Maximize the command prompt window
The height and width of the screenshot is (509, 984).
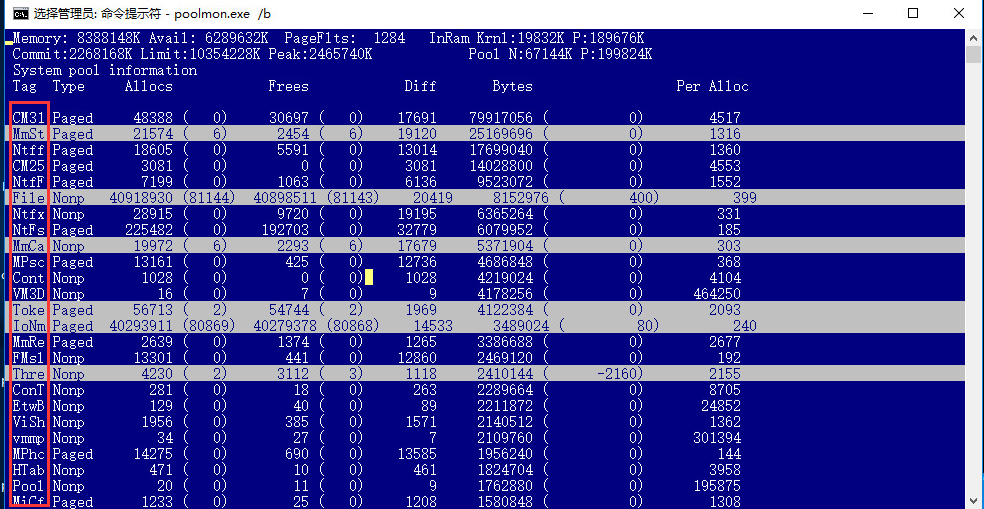pos(913,14)
